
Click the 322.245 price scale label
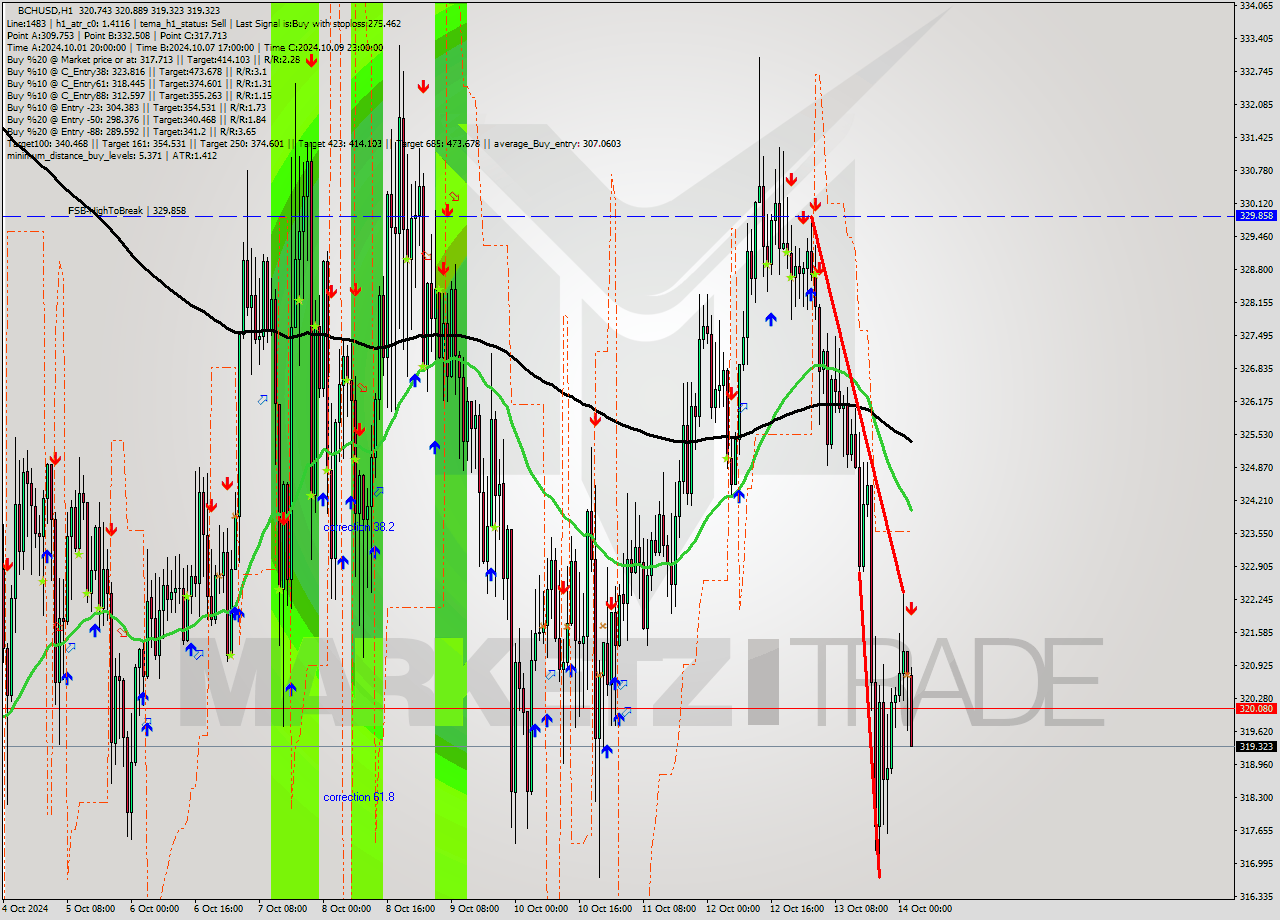[x=1256, y=599]
